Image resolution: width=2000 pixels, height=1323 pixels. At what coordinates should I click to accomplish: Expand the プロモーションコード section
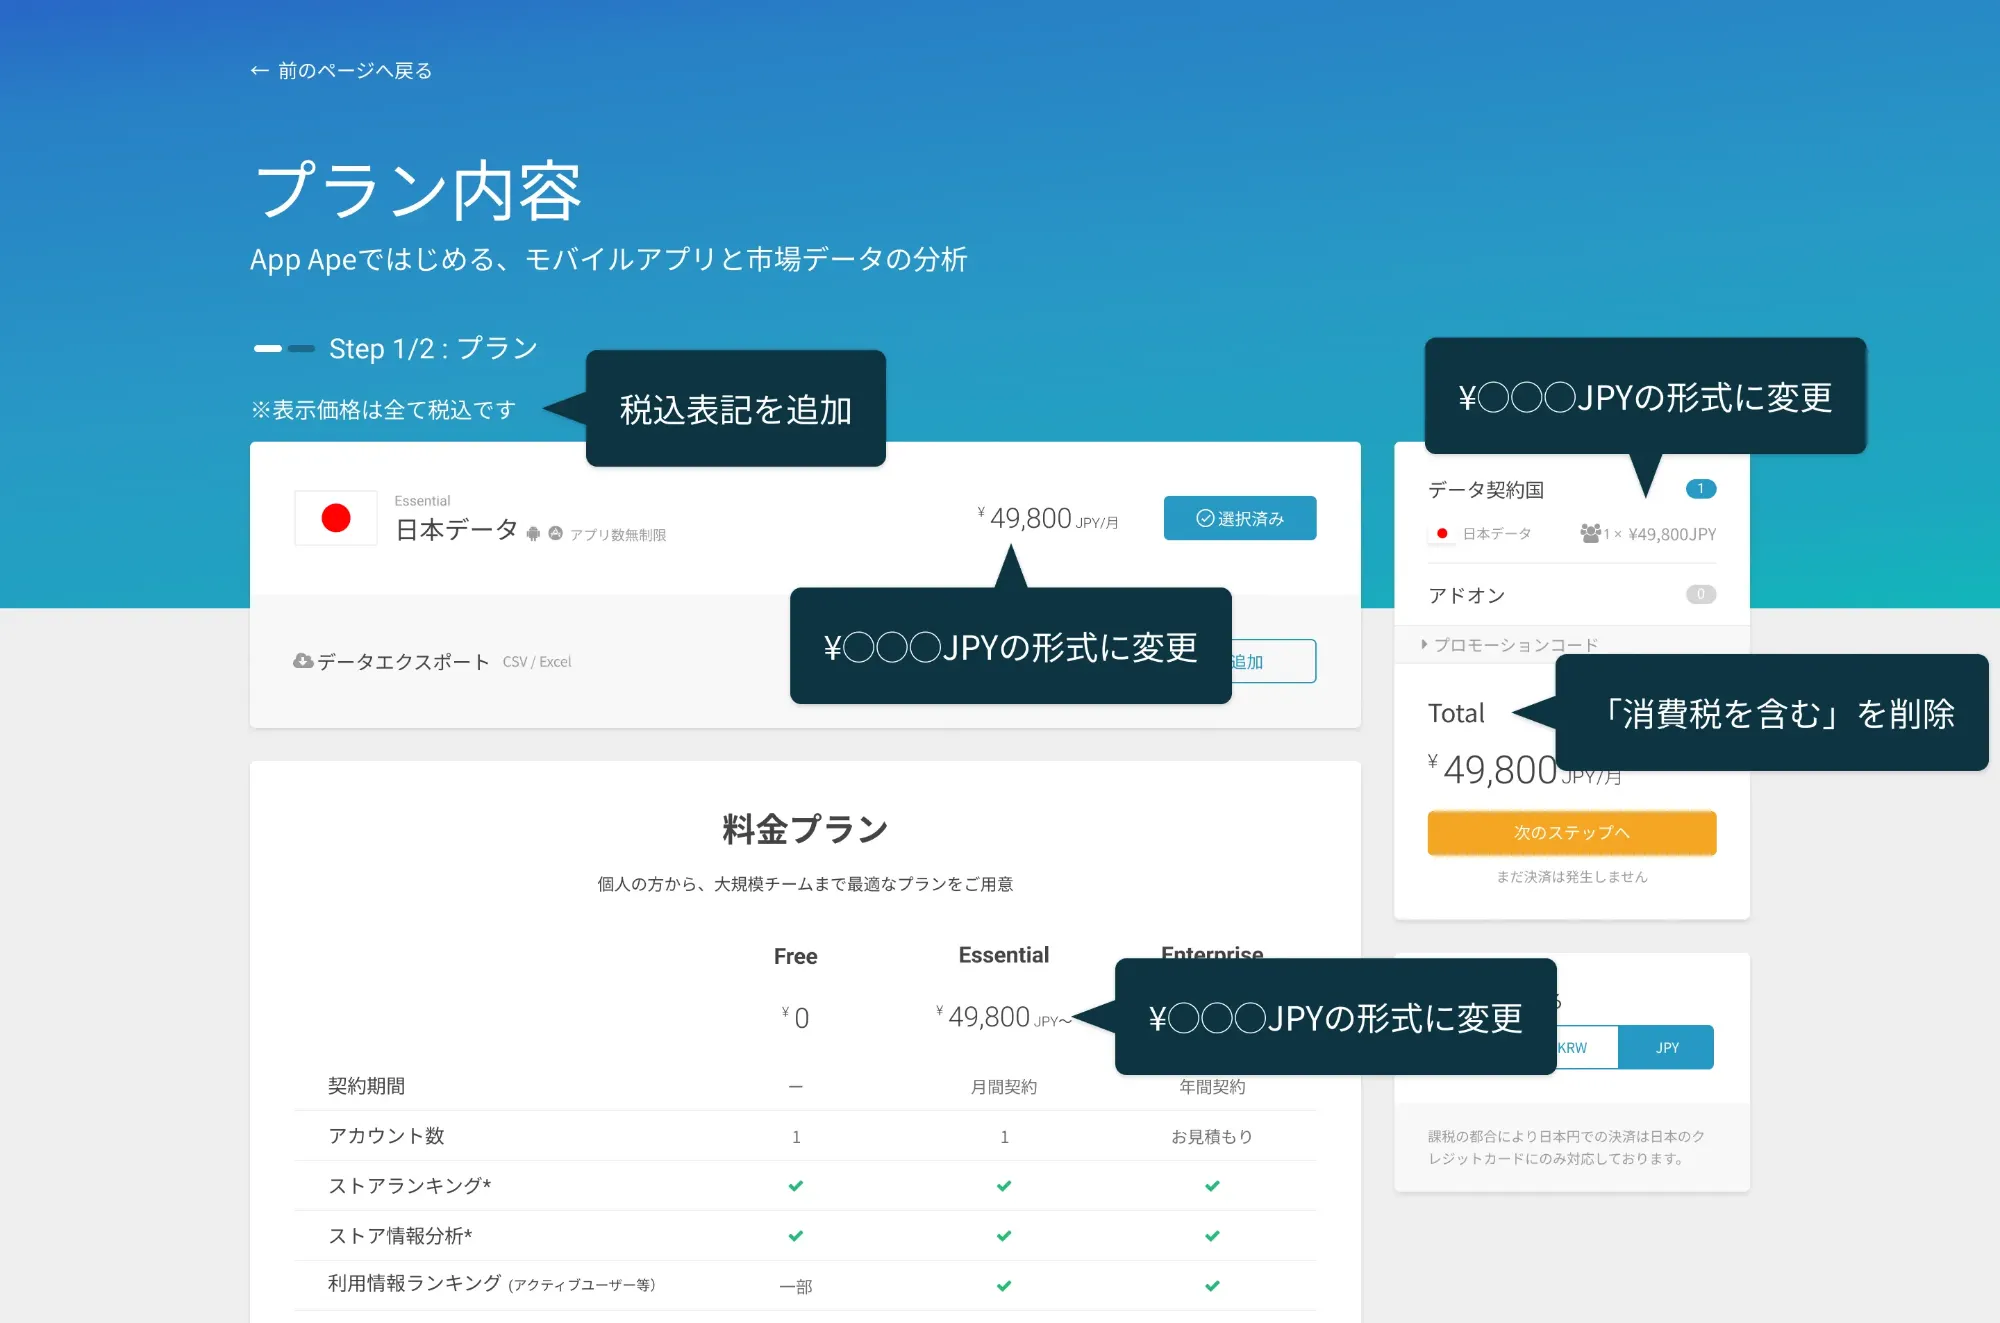[x=1510, y=644]
